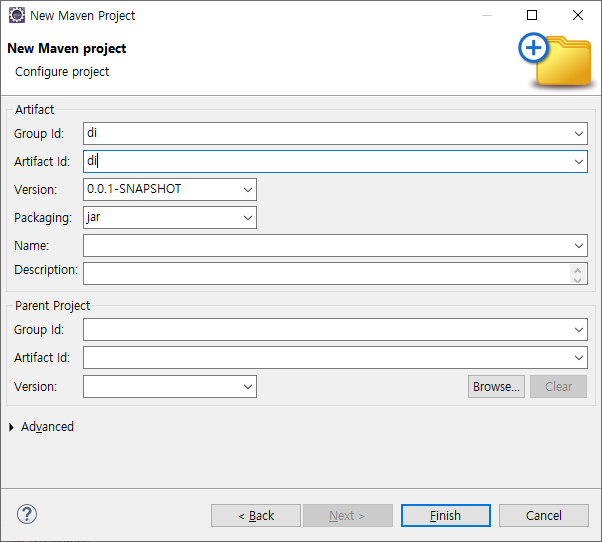Open the Parent Project Version dropdown
Viewport: 602px width, 542px height.
248,387
